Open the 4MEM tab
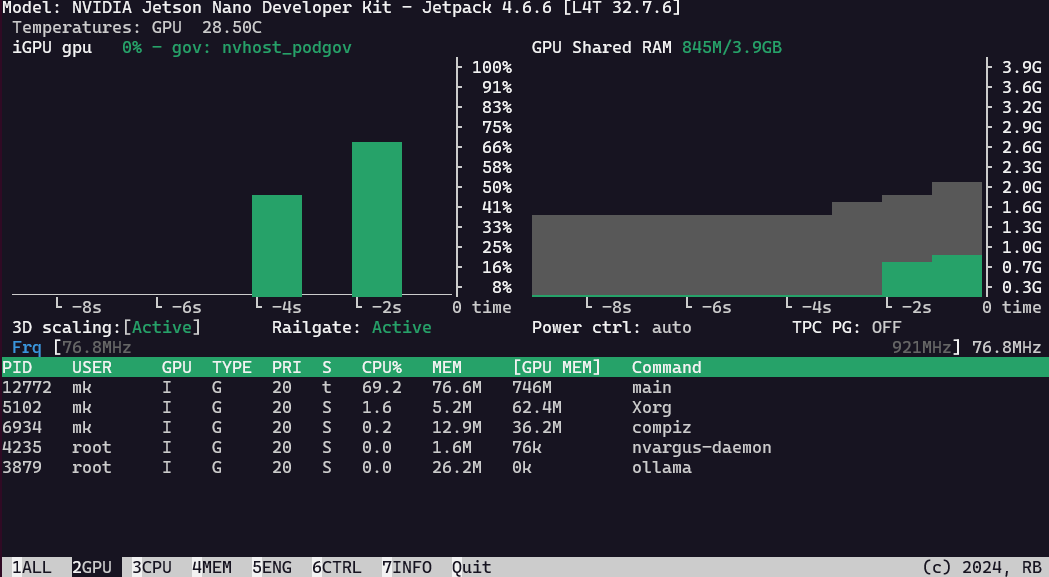 tap(212, 567)
